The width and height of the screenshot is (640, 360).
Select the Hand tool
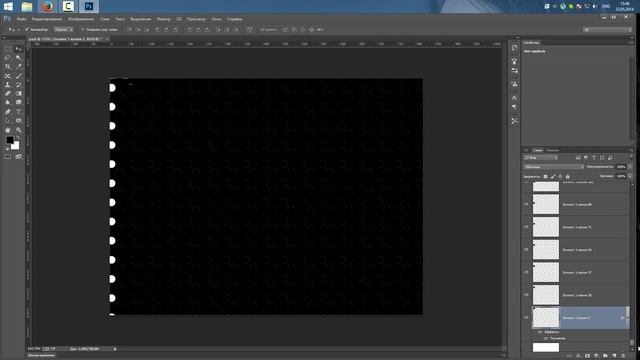point(7,130)
